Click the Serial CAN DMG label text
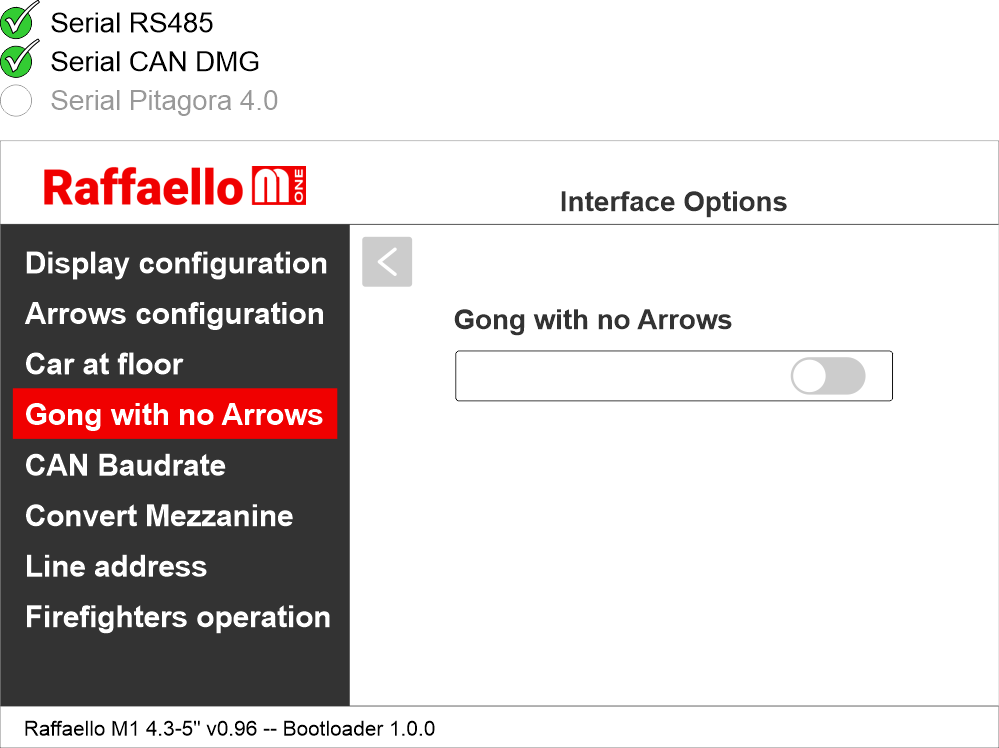This screenshot has height=748, width=999. pos(155,61)
